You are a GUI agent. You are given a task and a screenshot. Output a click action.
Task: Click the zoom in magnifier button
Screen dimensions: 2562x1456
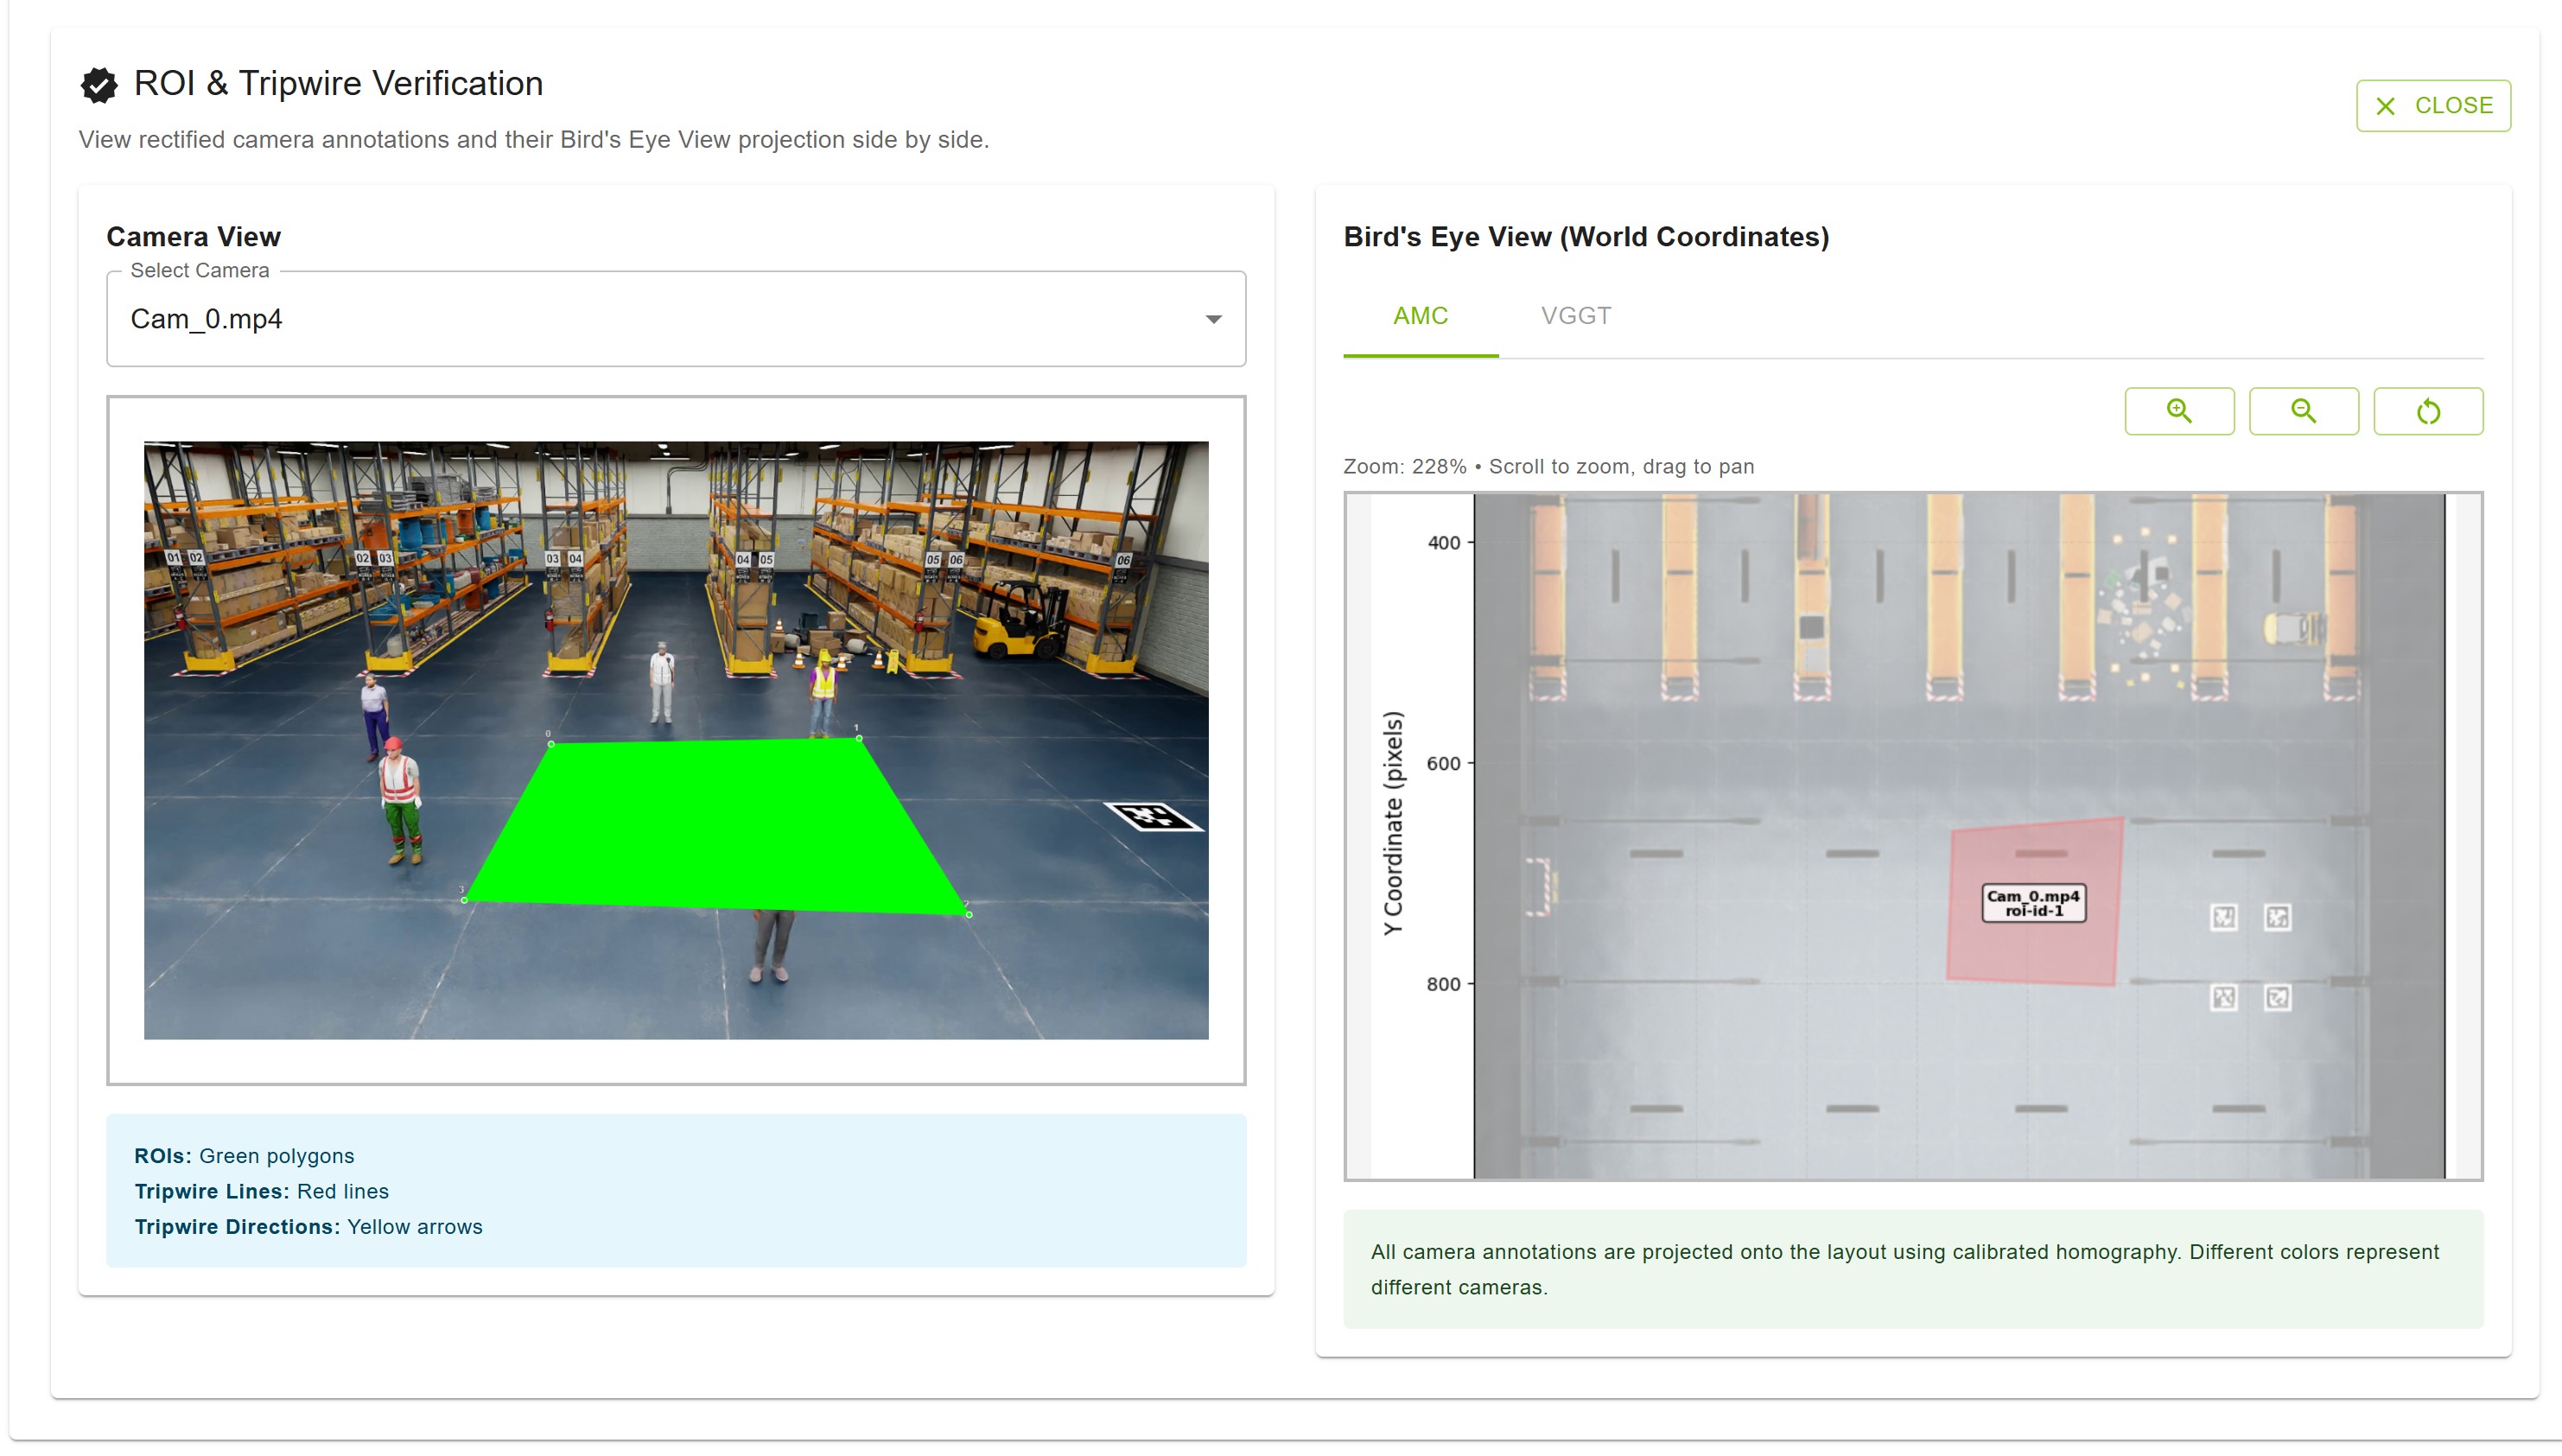2178,411
